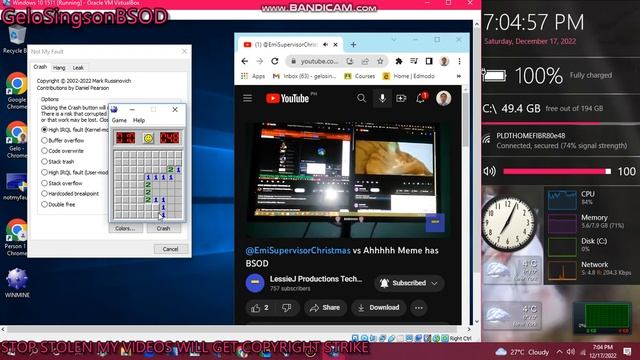The height and width of the screenshot is (360, 640).
Task: Go back in Chrome browser
Action: [244, 61]
